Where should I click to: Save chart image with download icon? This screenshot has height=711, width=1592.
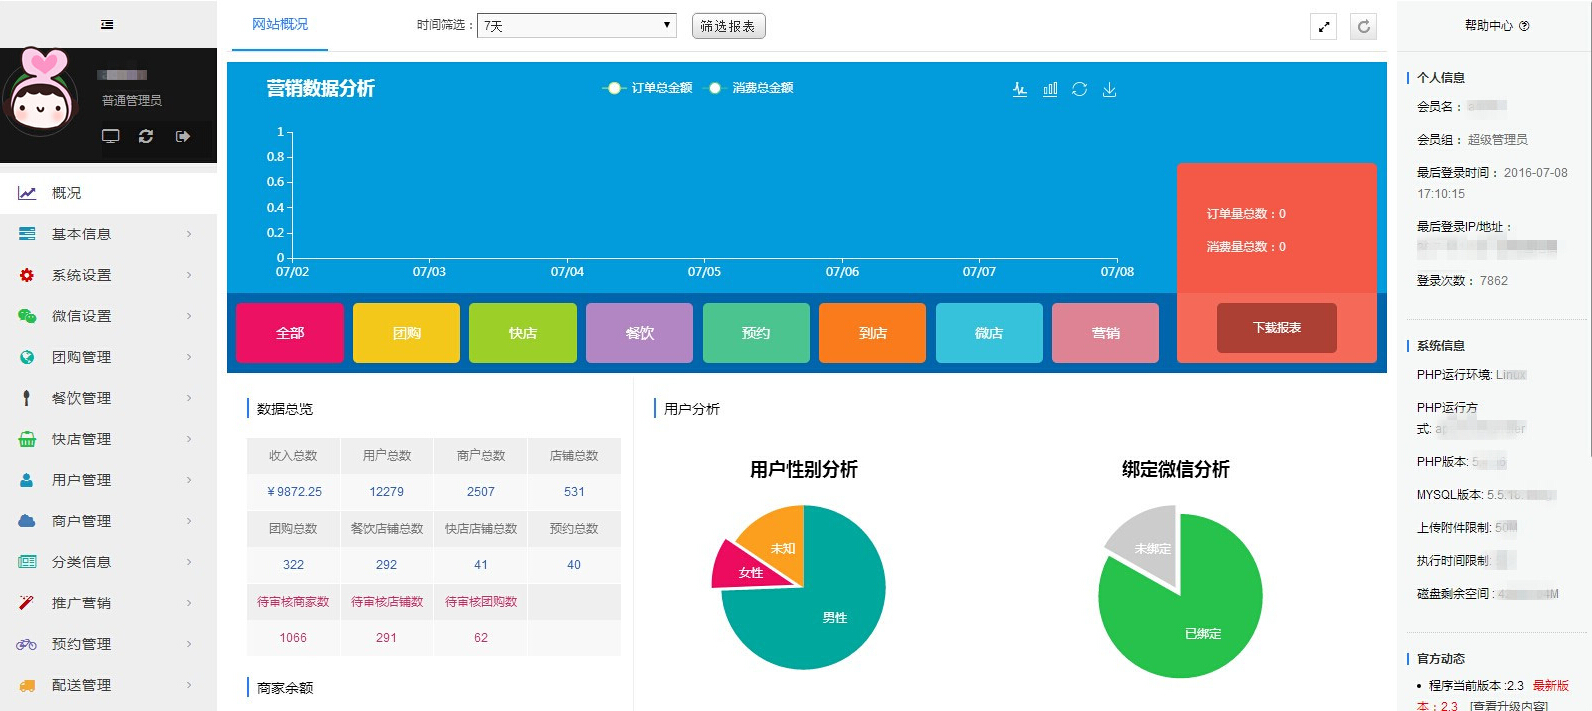click(1109, 89)
